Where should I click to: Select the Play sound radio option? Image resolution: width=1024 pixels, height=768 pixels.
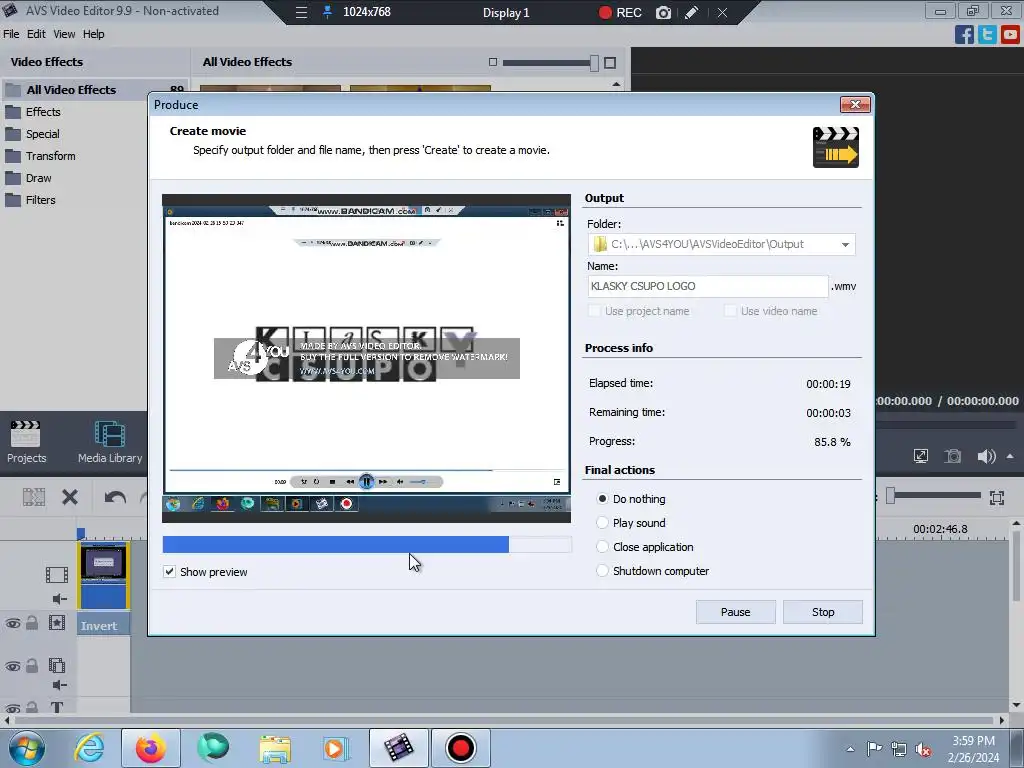tap(602, 523)
